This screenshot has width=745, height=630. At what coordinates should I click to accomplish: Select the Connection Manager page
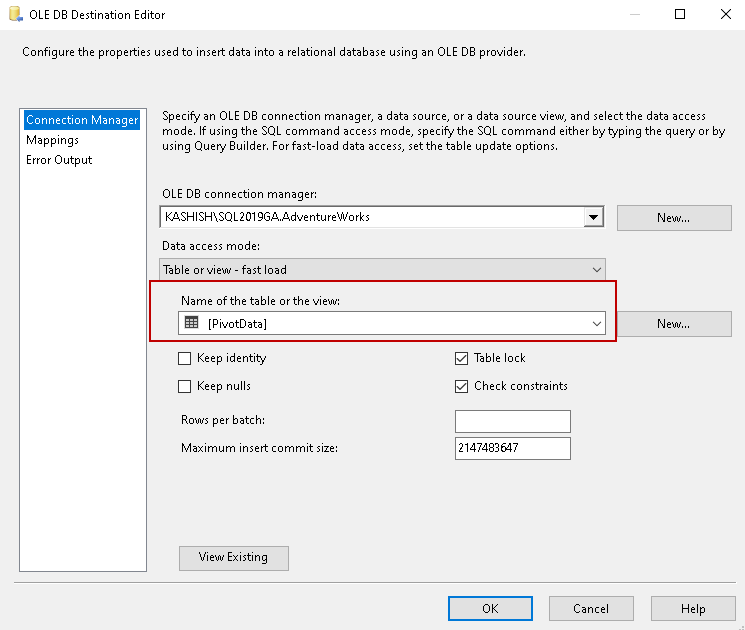(x=82, y=120)
